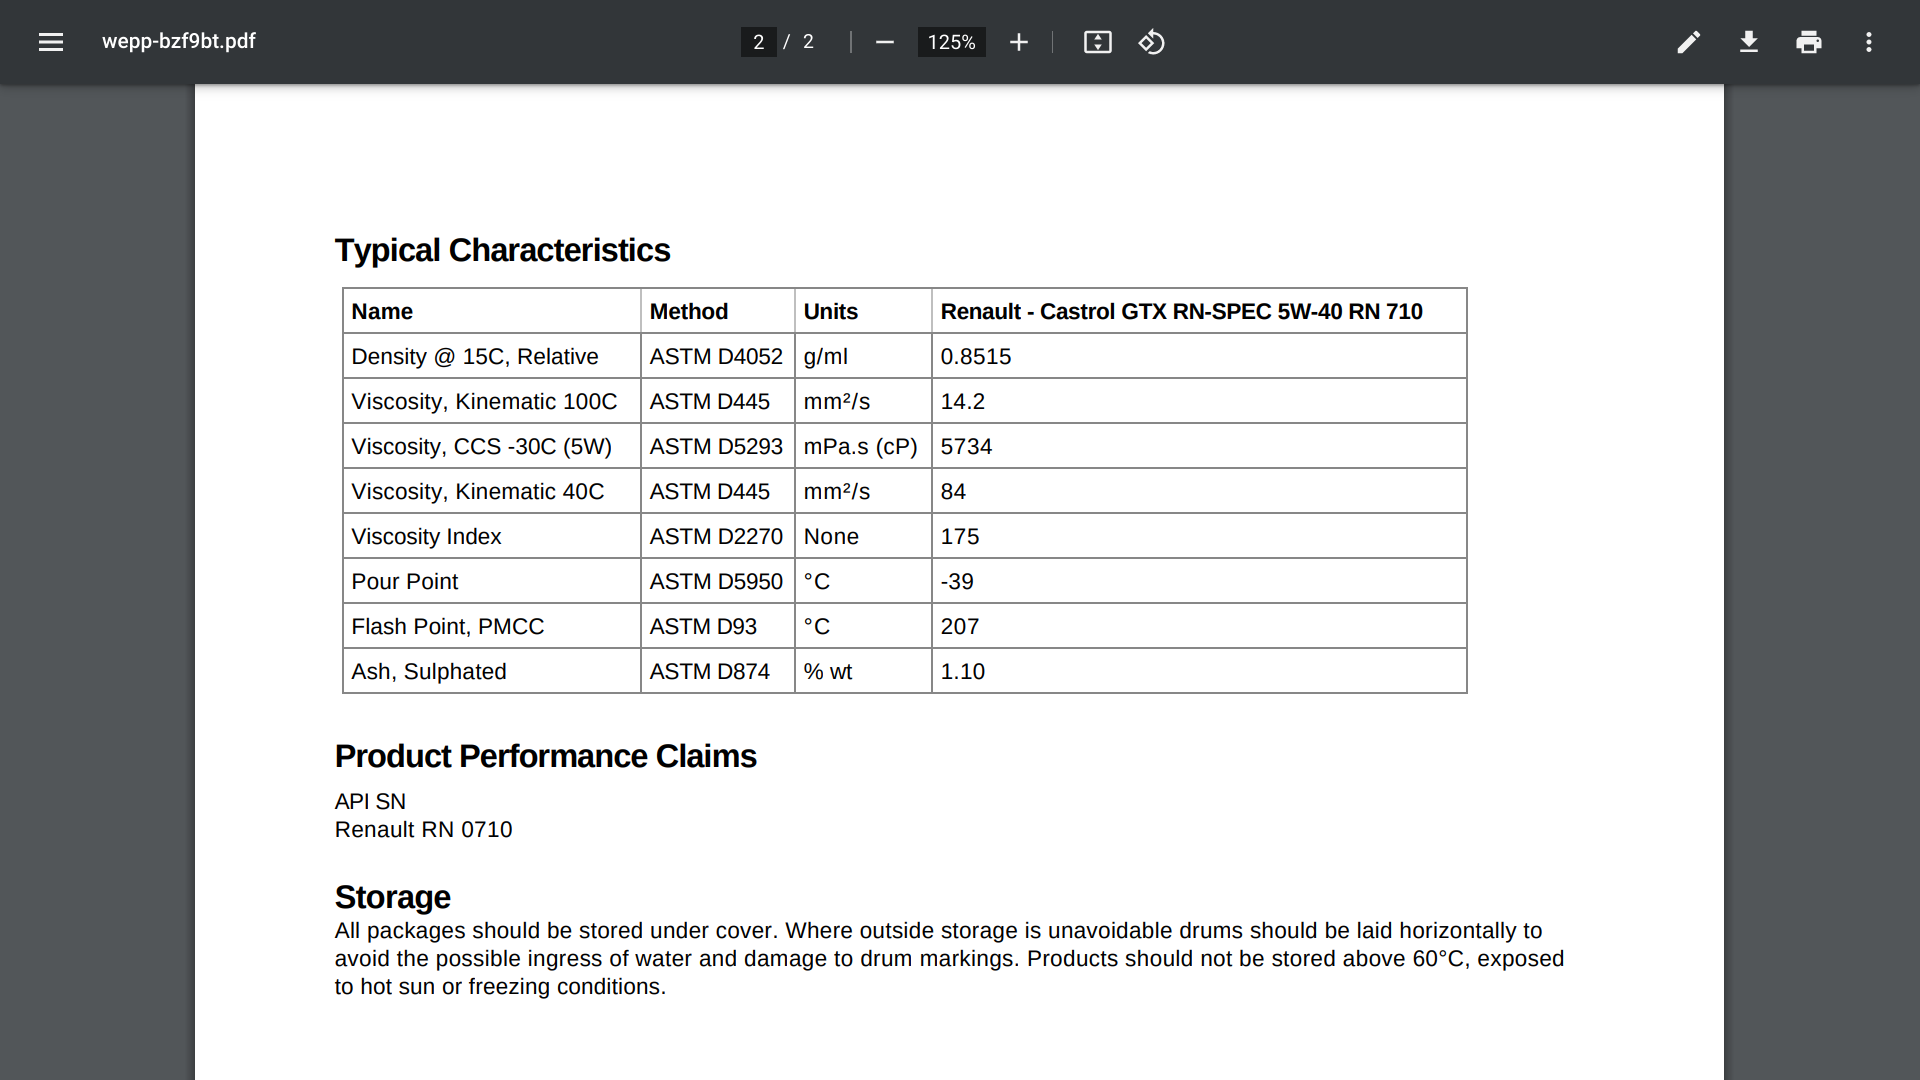Click the total page count 2
Viewport: 1920px width, 1080px height.
point(808,42)
